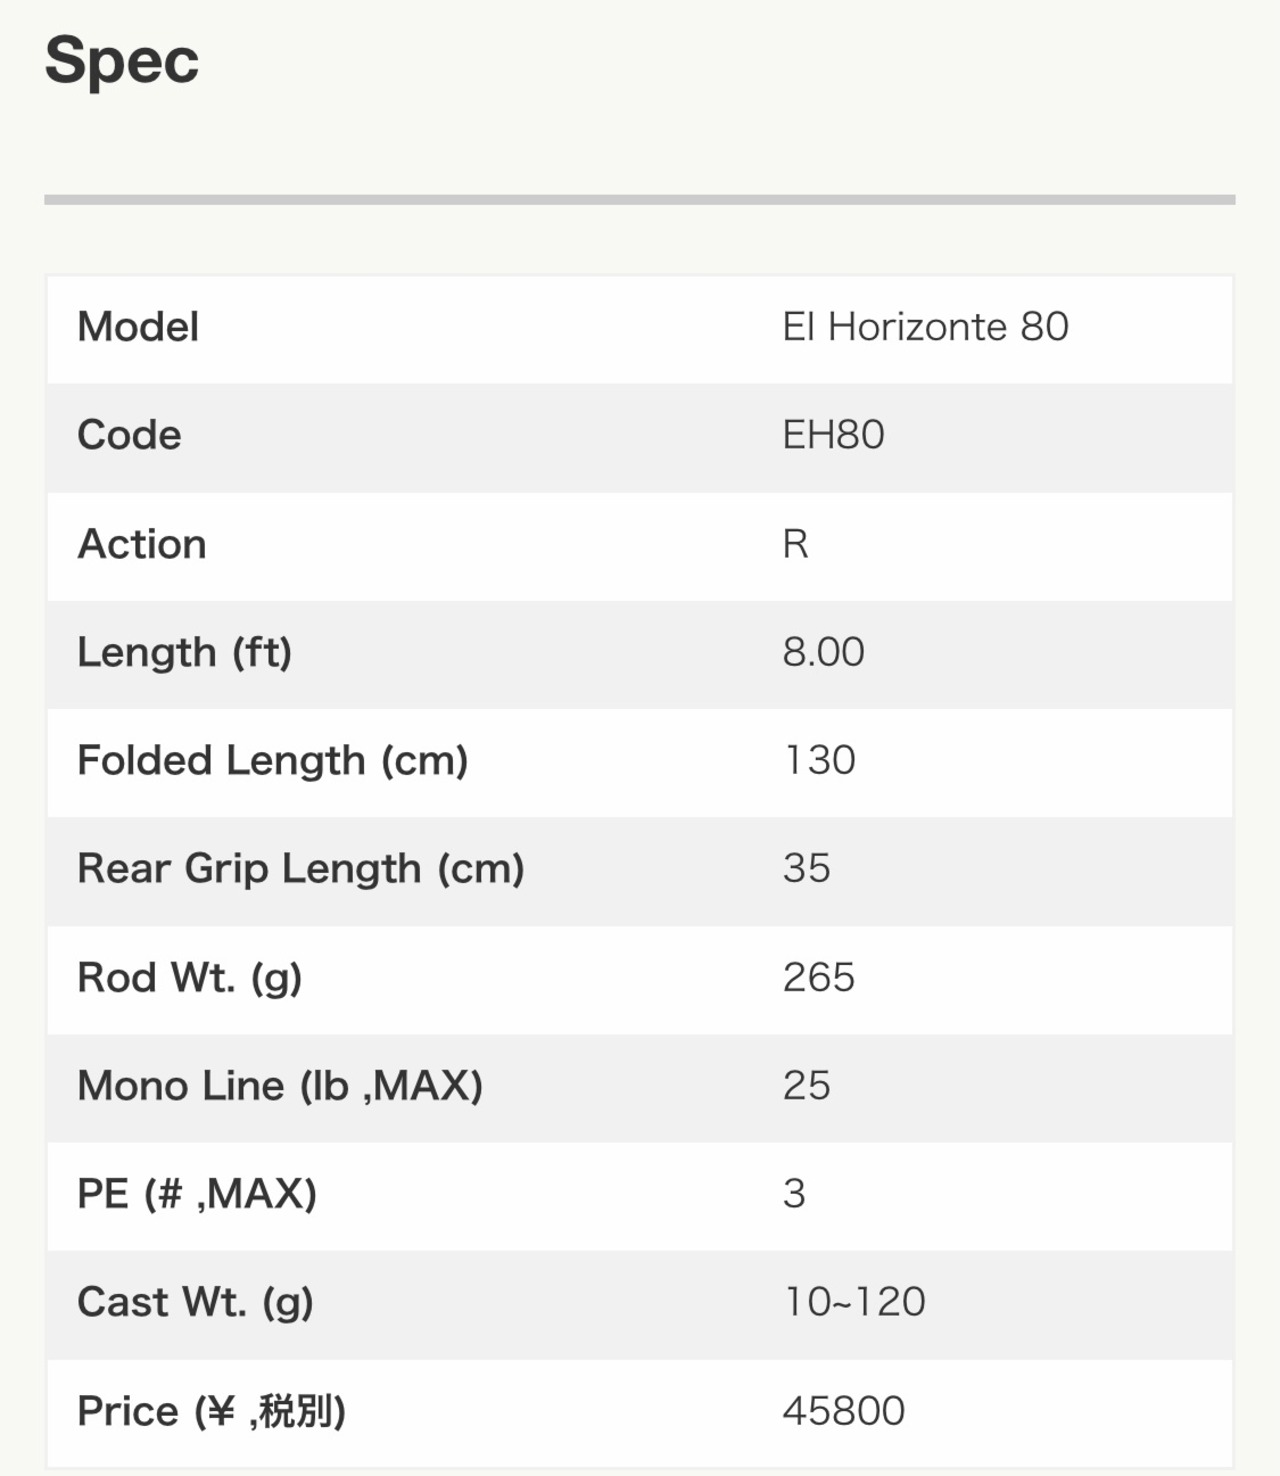Select the Rod Wt. (g) label
Image resolution: width=1280 pixels, height=1476 pixels.
(x=190, y=978)
